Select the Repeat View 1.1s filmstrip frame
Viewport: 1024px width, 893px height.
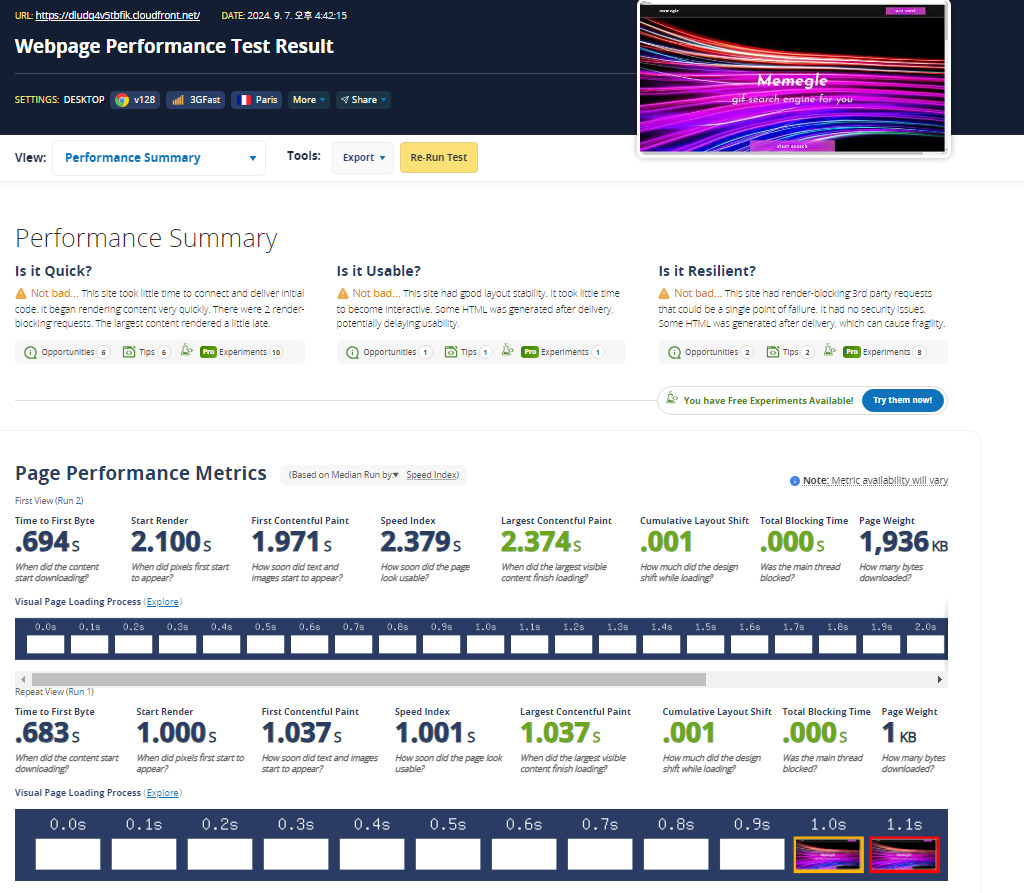pyautogui.click(x=904, y=854)
